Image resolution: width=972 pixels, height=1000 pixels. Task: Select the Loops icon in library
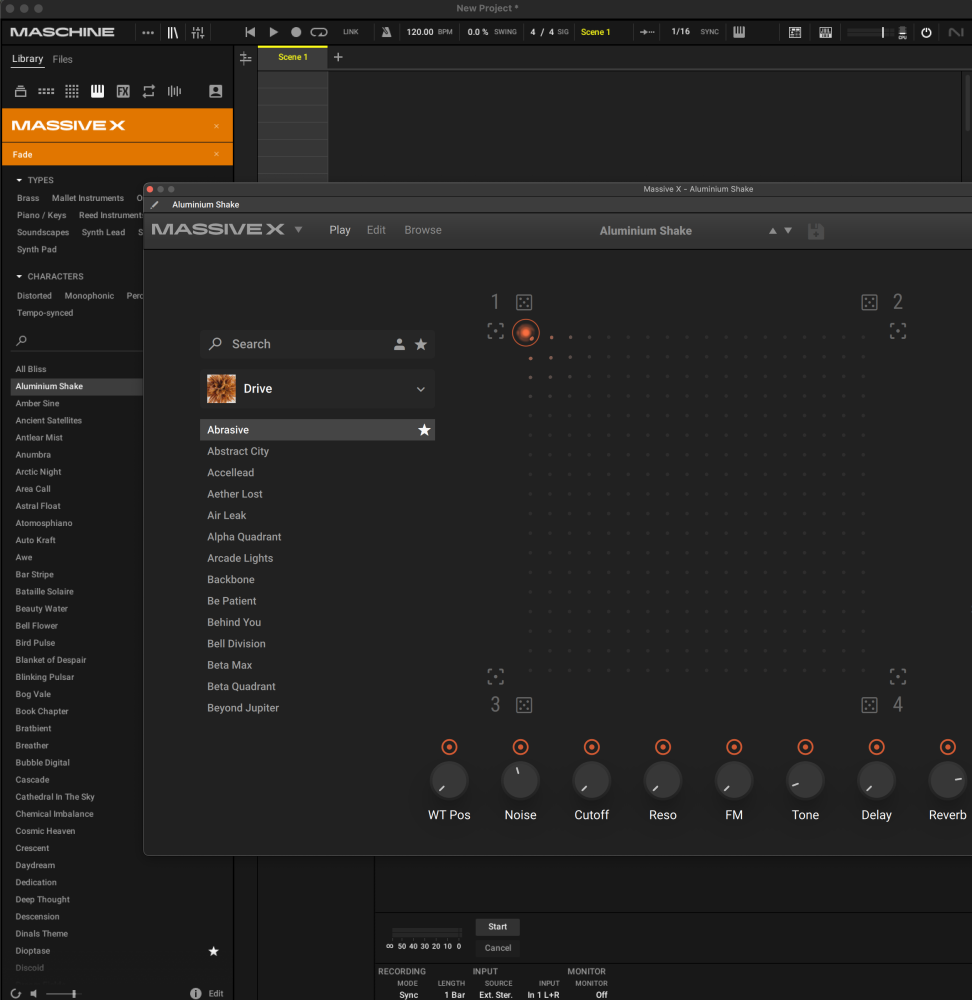point(149,91)
